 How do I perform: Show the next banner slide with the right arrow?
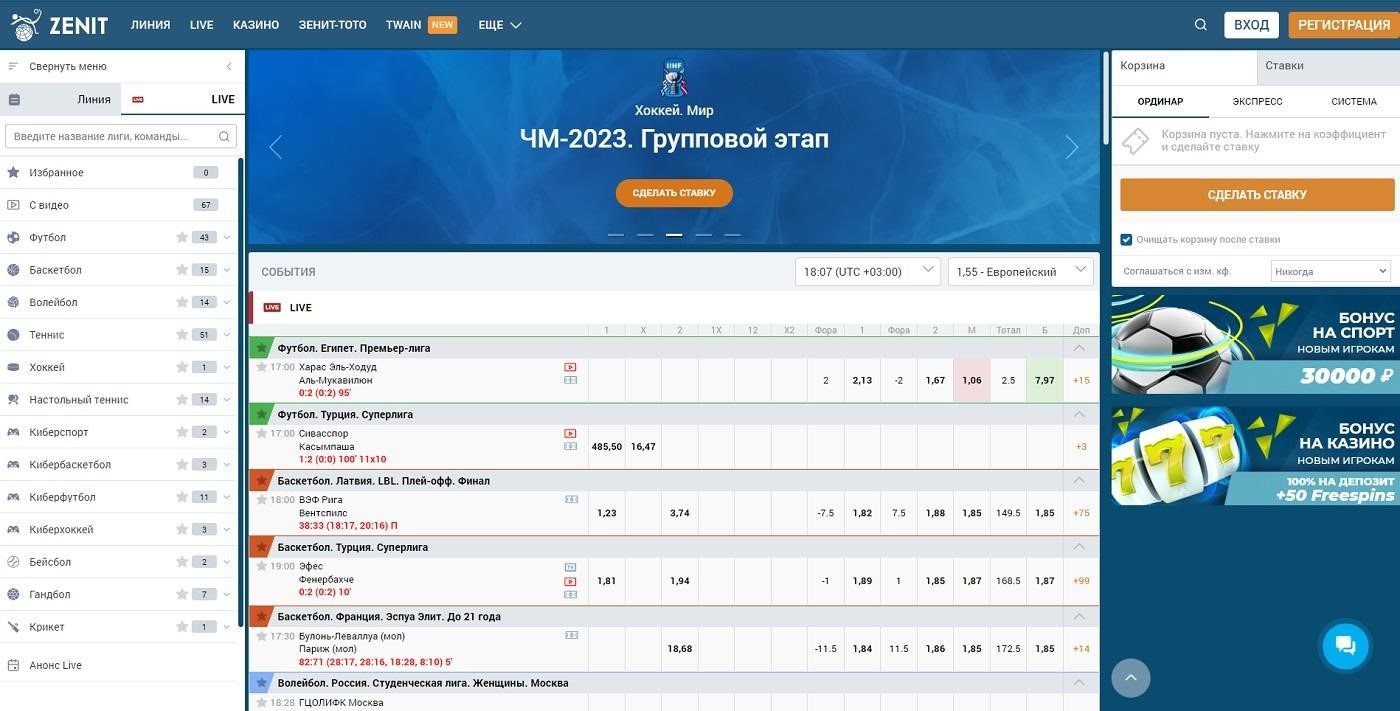click(1072, 147)
